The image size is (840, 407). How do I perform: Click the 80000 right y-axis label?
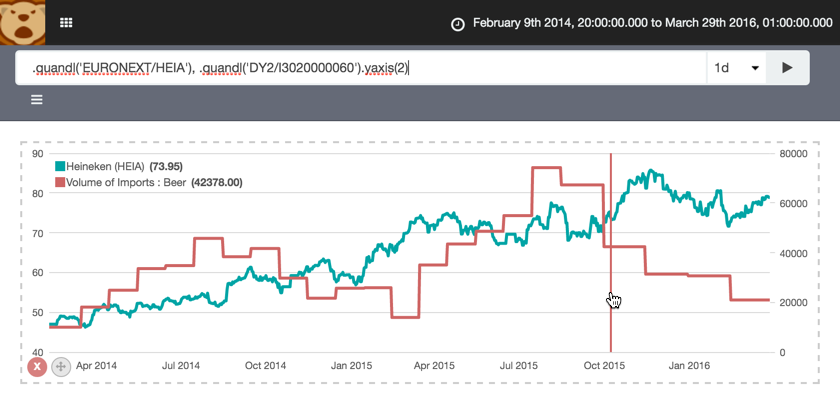795,154
